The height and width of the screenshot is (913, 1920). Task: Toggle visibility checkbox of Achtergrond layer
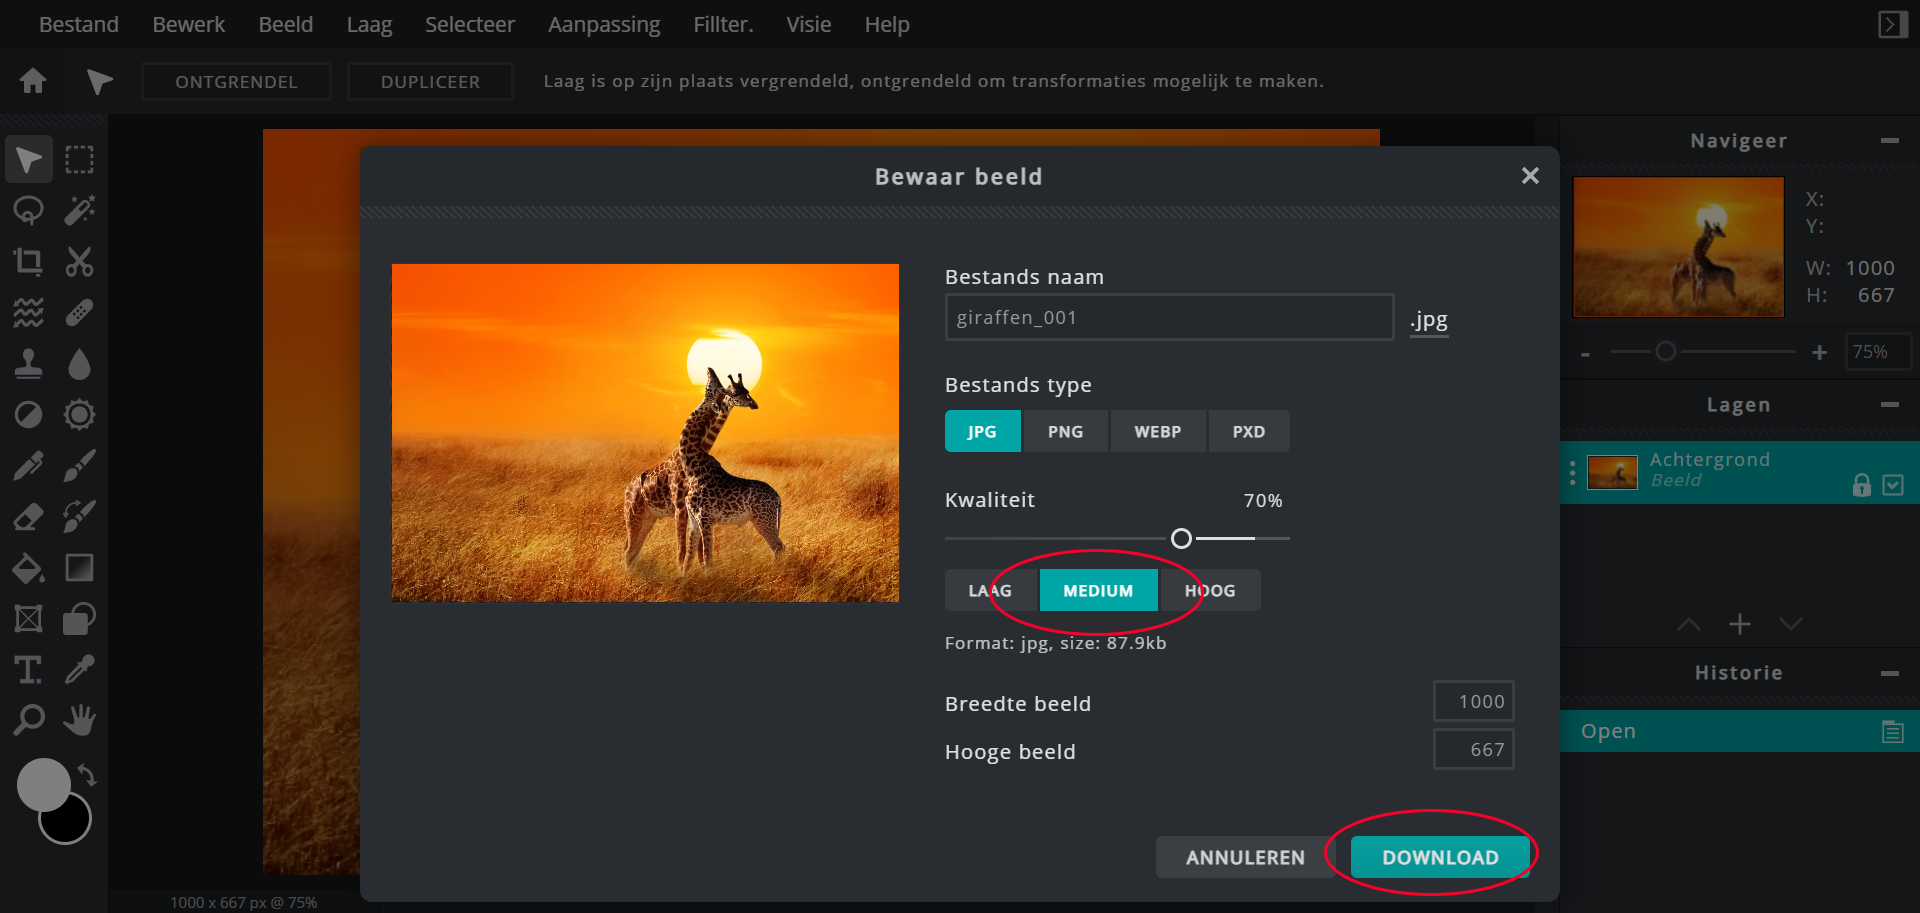tap(1893, 485)
